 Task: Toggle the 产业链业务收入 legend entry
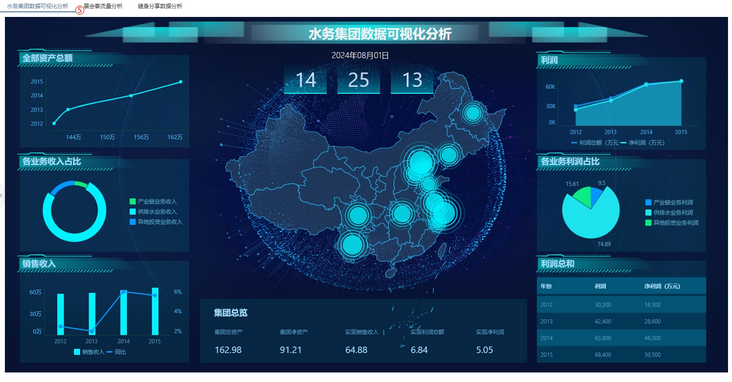(153, 201)
